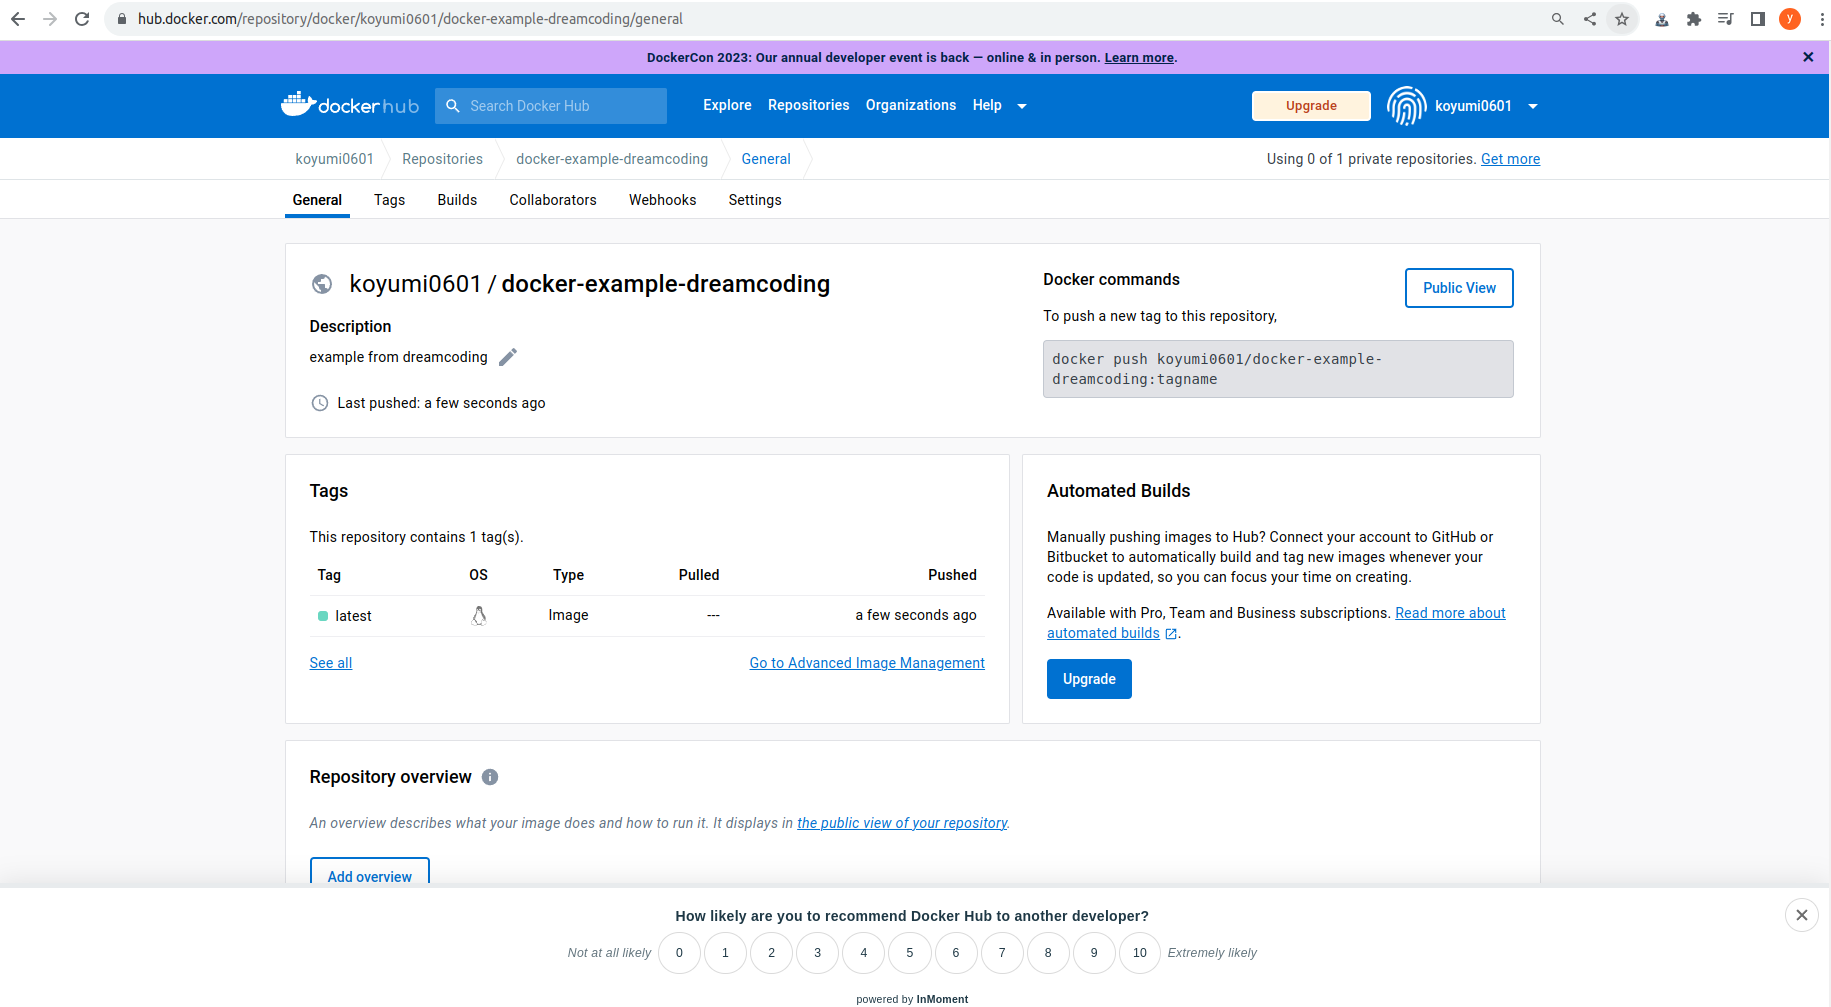Click the orange Upgrade button in the header

pos(1311,106)
